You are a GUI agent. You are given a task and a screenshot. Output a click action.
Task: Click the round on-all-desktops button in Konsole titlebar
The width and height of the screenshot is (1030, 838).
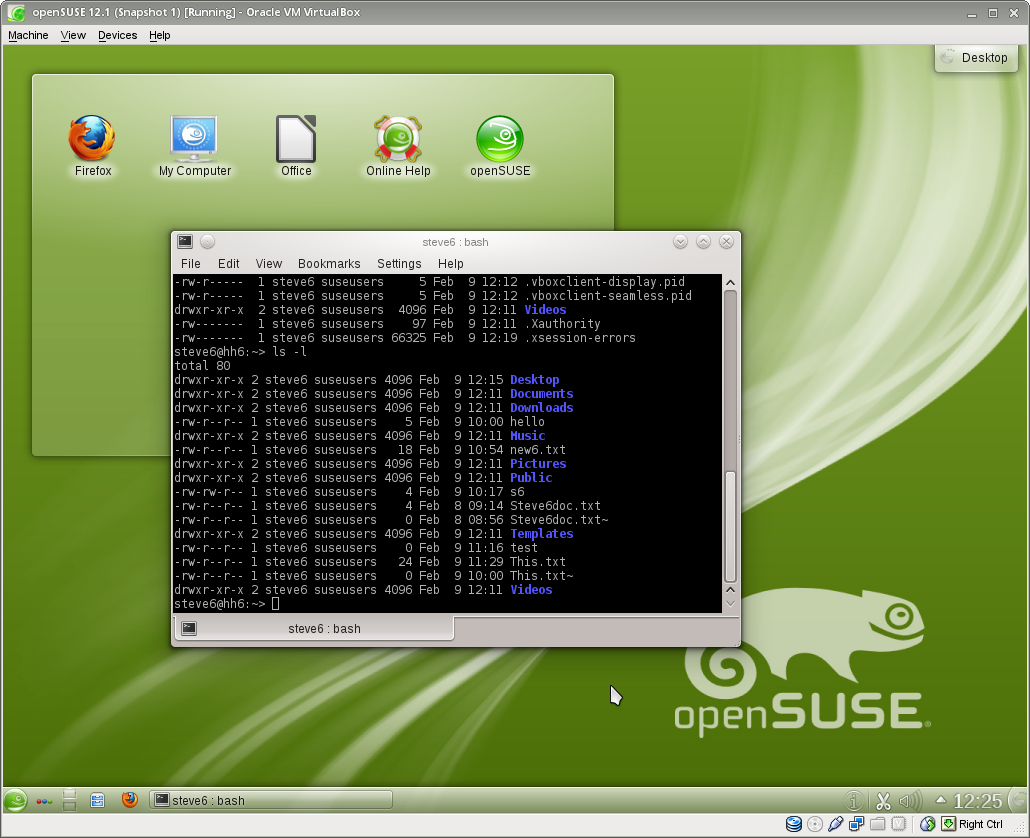[x=208, y=242]
